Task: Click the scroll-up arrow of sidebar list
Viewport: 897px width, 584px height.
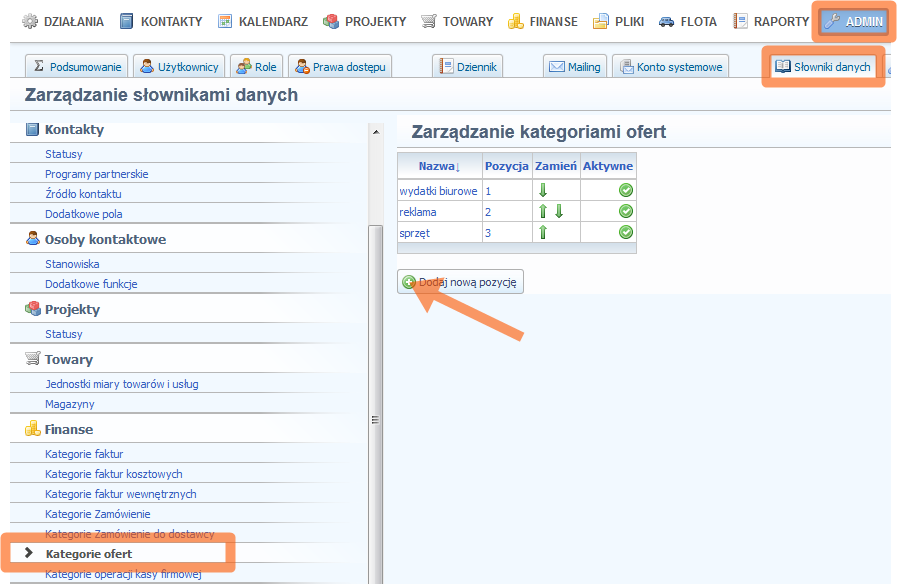Action: coord(376,132)
